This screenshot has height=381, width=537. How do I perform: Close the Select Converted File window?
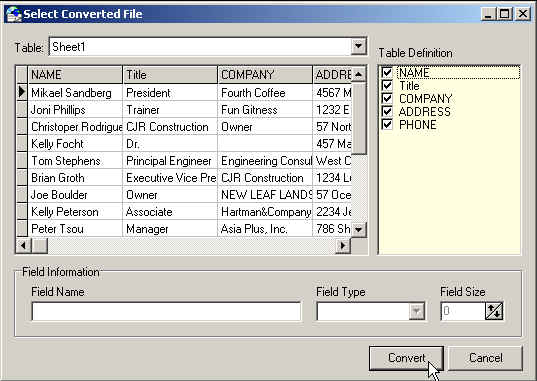click(523, 14)
